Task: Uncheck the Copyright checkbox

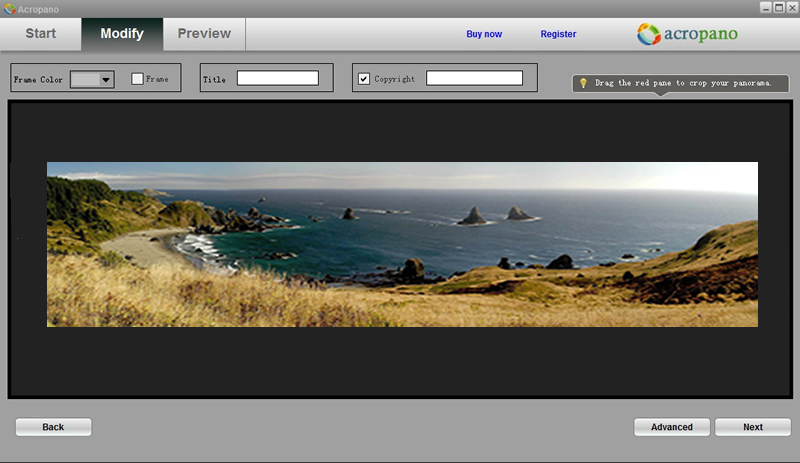Action: (364, 79)
